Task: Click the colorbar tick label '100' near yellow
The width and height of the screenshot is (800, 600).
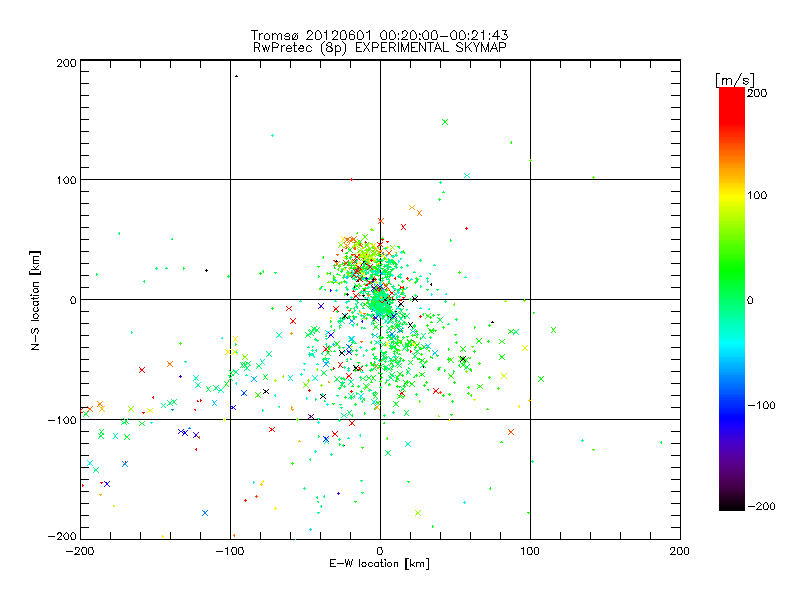Action: (757, 195)
